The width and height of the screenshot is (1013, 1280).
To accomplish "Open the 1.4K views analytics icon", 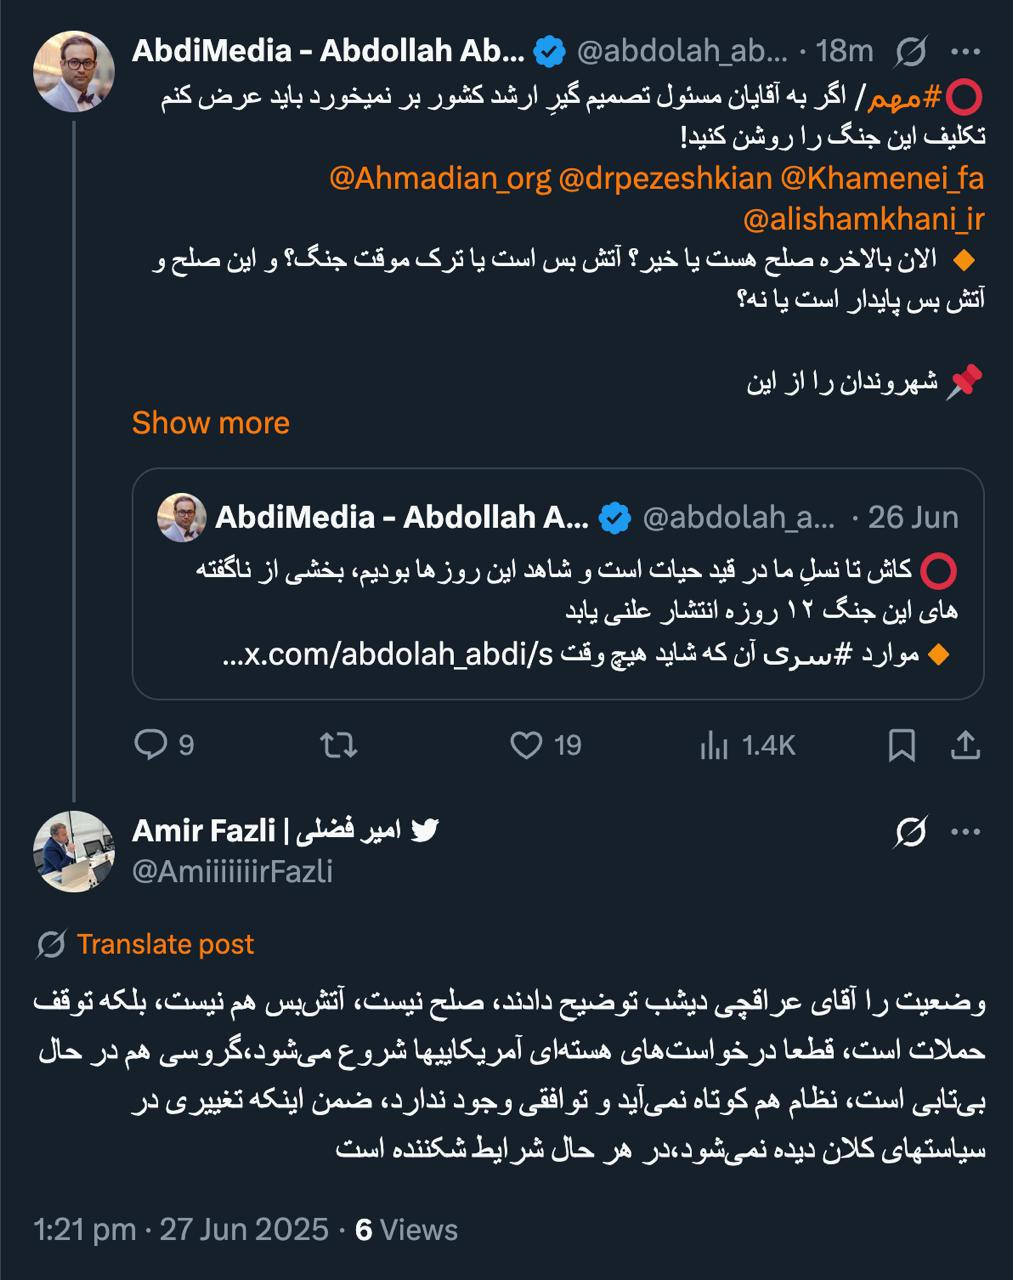I will pos(714,746).
